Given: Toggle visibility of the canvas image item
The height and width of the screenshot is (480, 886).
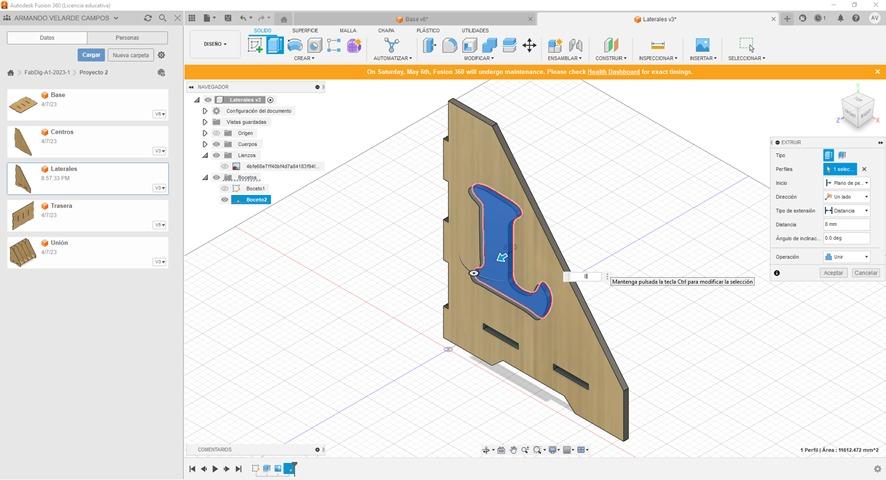Looking at the screenshot, I should [225, 166].
